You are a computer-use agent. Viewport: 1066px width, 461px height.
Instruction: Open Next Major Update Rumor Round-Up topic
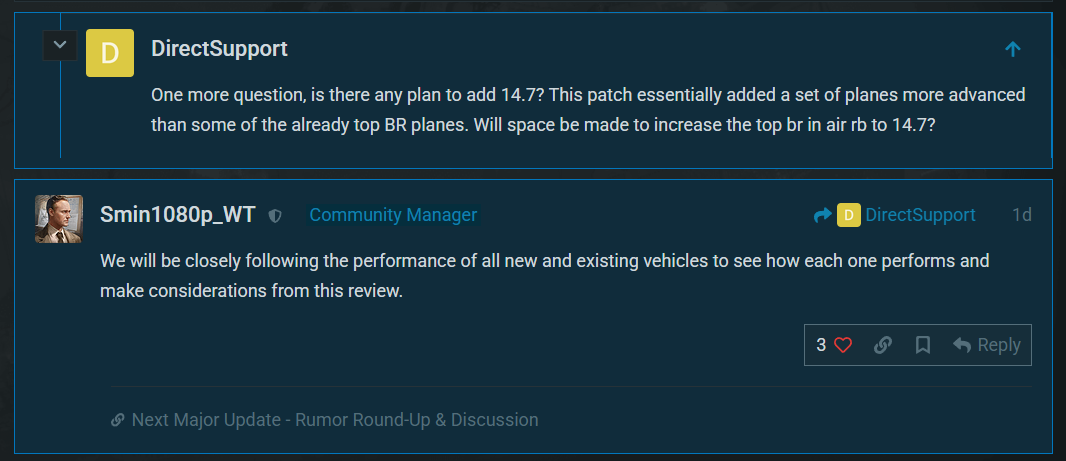[x=335, y=420]
